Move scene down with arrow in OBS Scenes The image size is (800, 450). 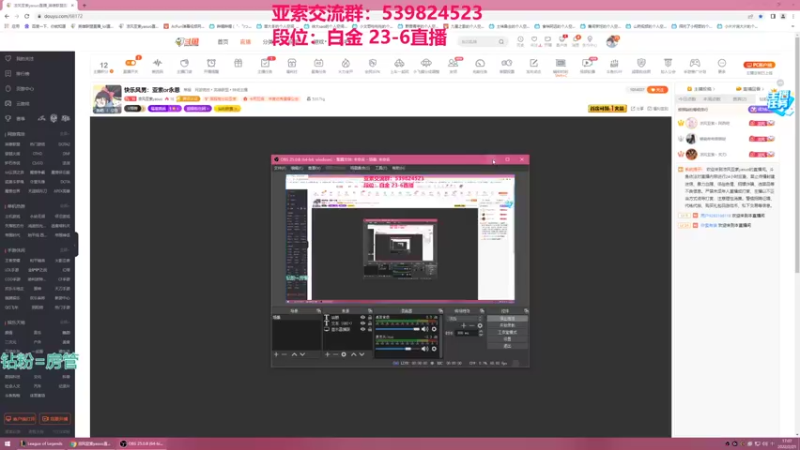[x=302, y=354]
